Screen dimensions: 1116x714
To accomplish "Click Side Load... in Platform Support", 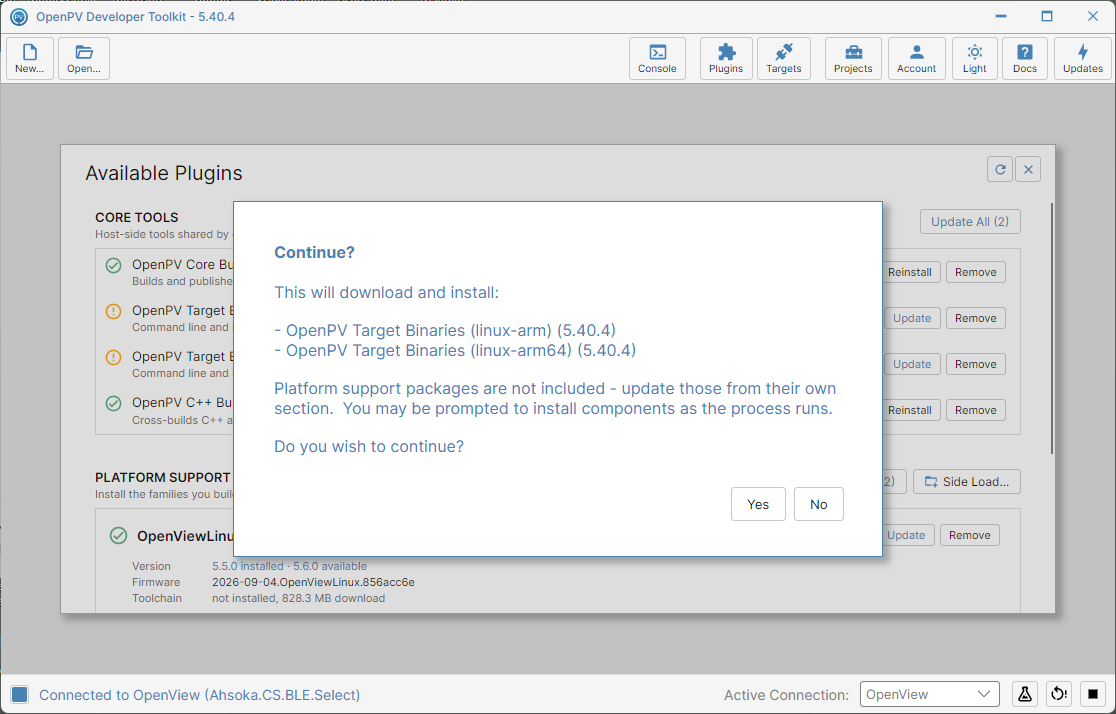I will click(x=967, y=482).
